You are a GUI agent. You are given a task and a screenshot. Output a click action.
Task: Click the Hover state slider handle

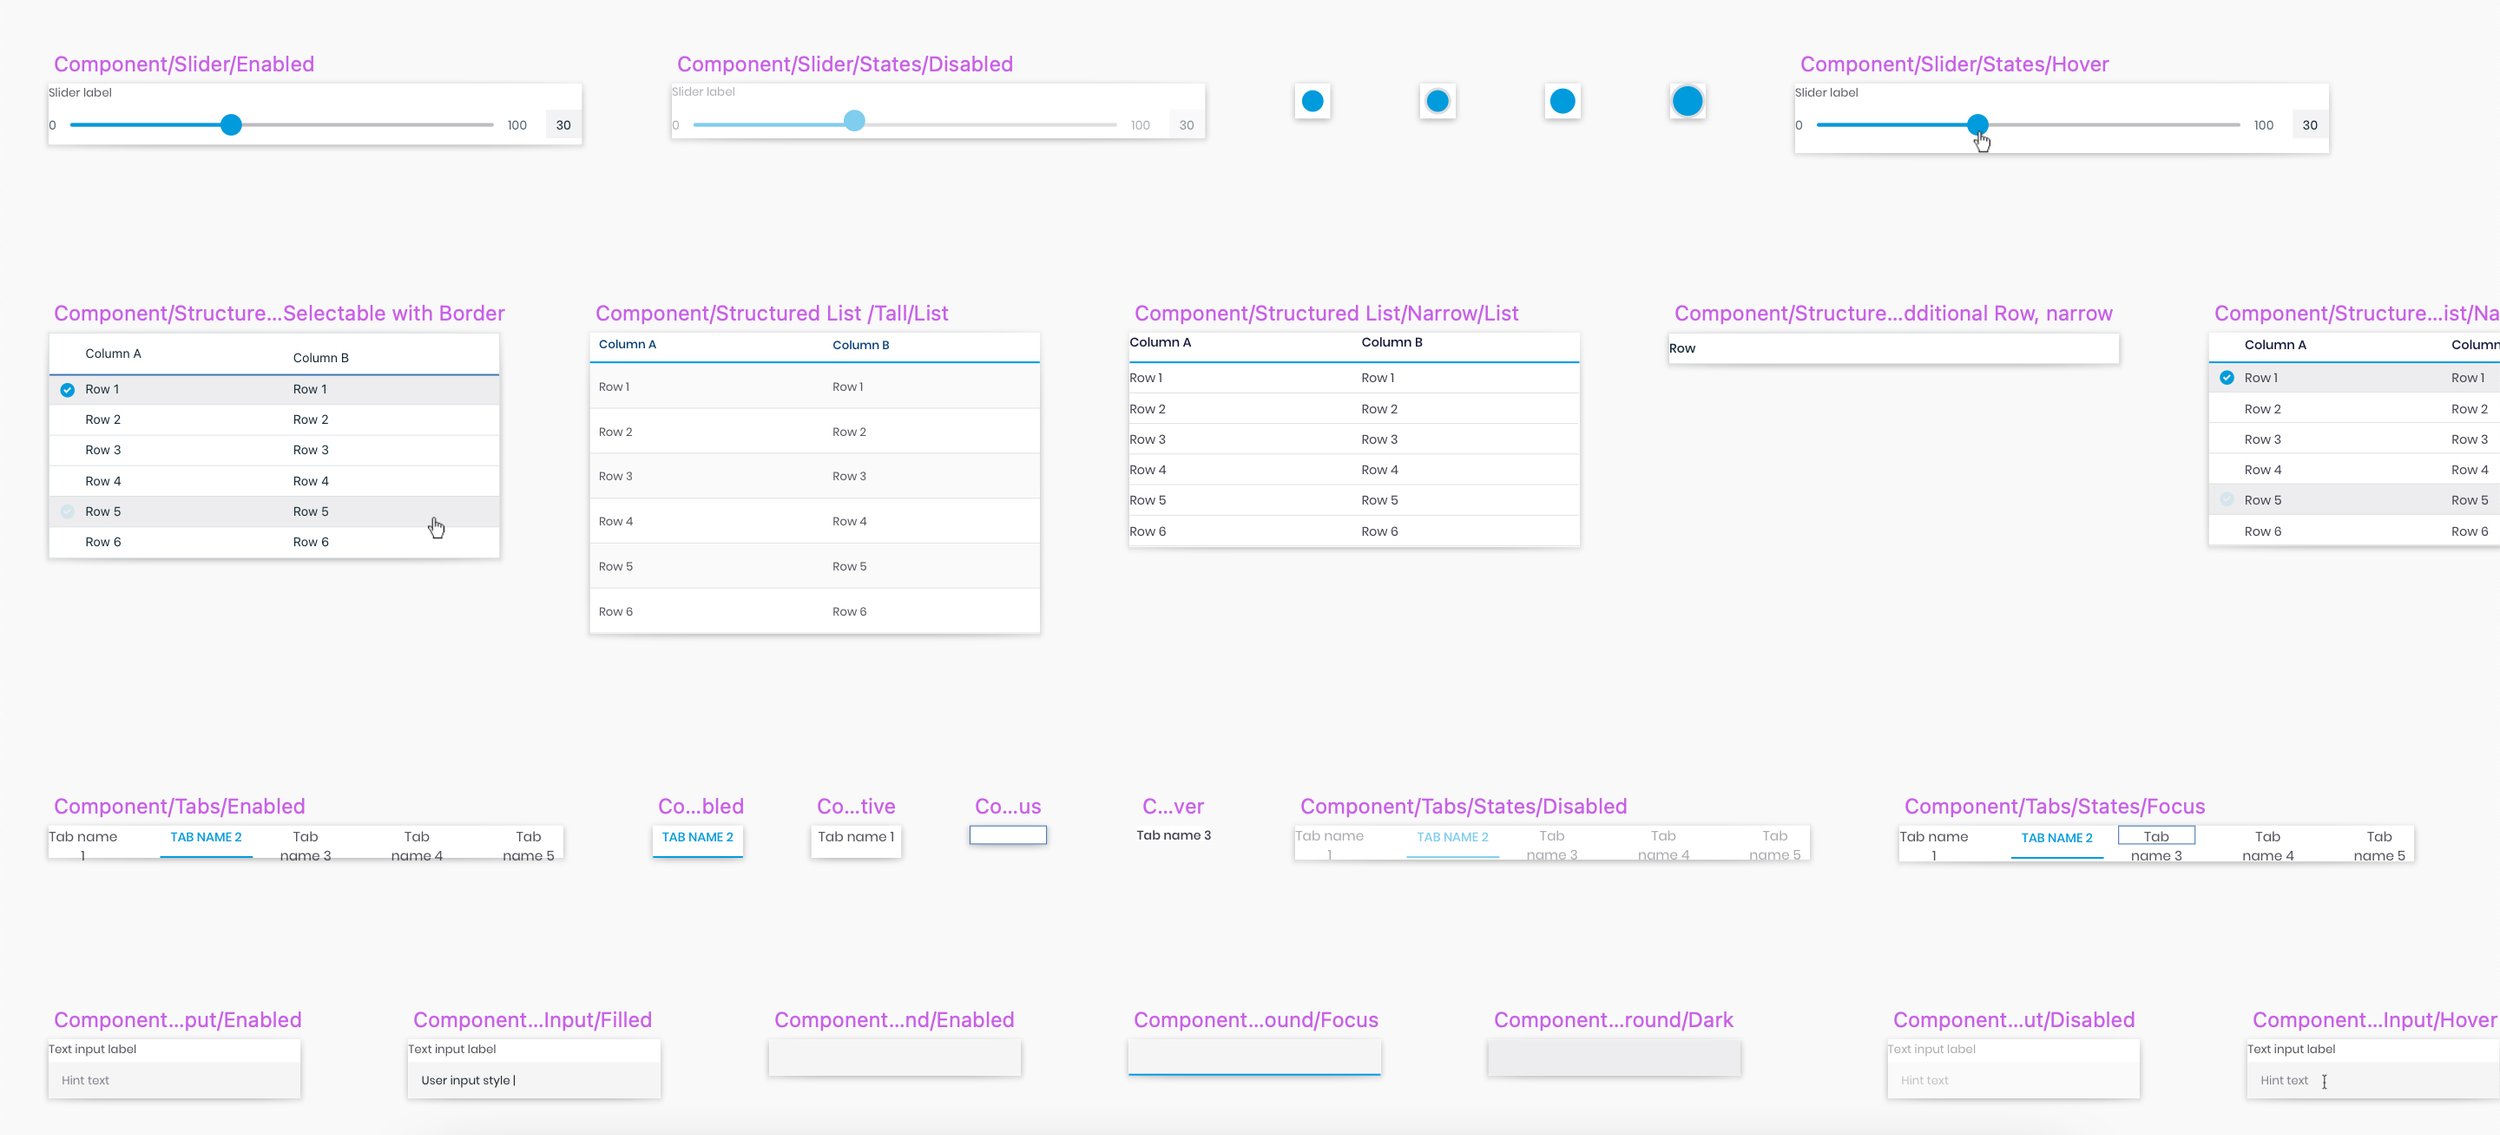(x=1977, y=125)
